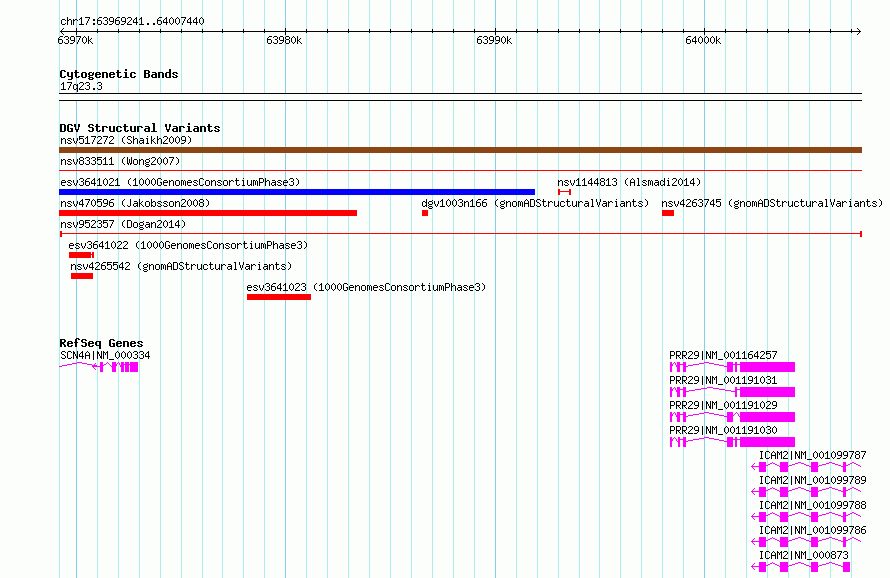Screen dimensions: 890x578
Task: Click the PRR29 NM_001191031 large exon block
Action: click(x=767, y=392)
